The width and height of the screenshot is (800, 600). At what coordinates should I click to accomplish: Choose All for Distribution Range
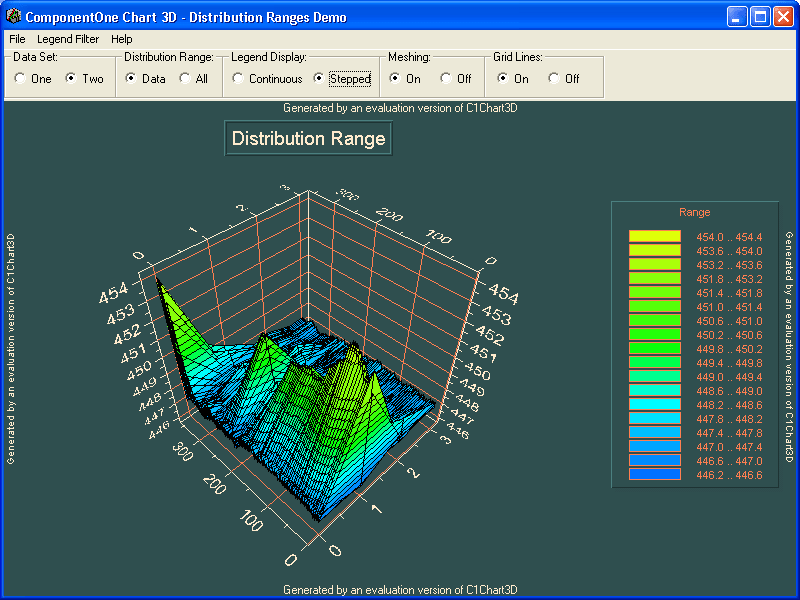click(x=186, y=79)
